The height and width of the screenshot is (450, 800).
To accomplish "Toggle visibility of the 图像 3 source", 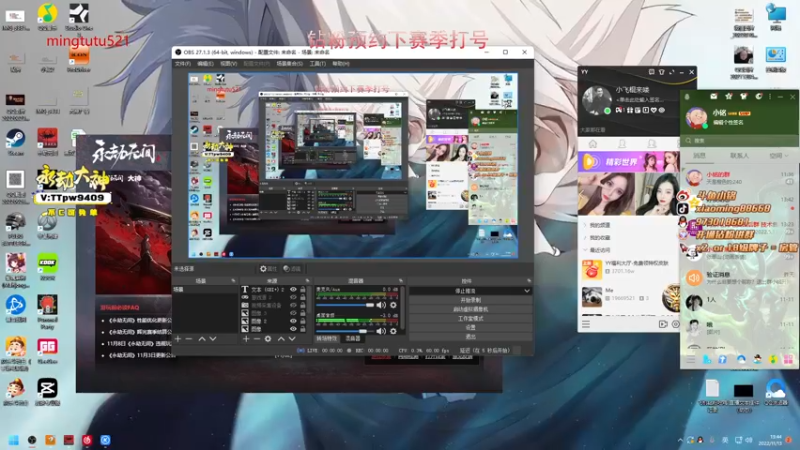I will [293, 313].
